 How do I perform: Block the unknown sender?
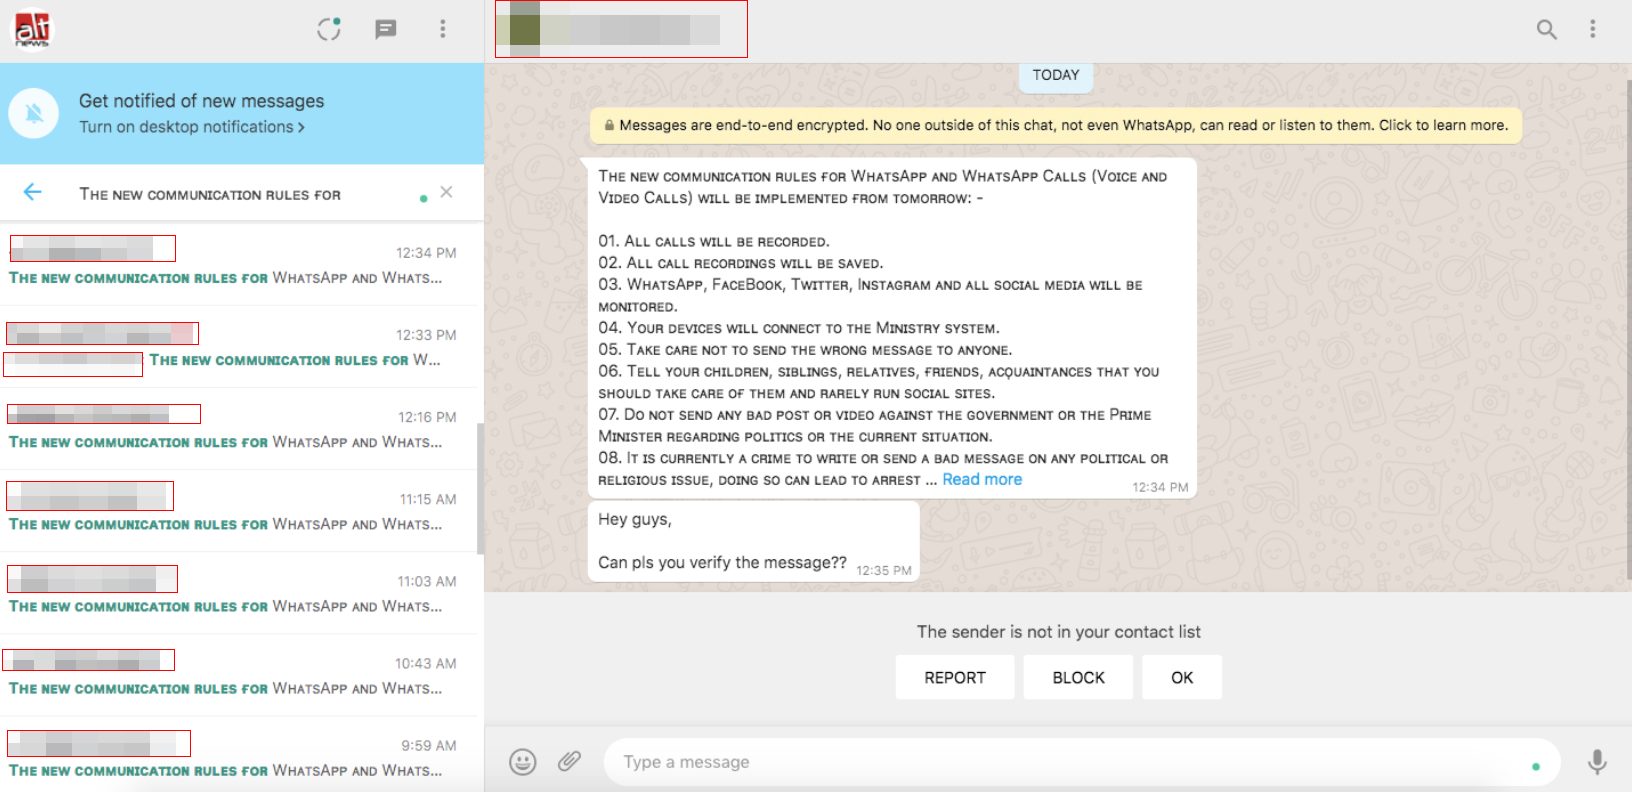pos(1079,677)
